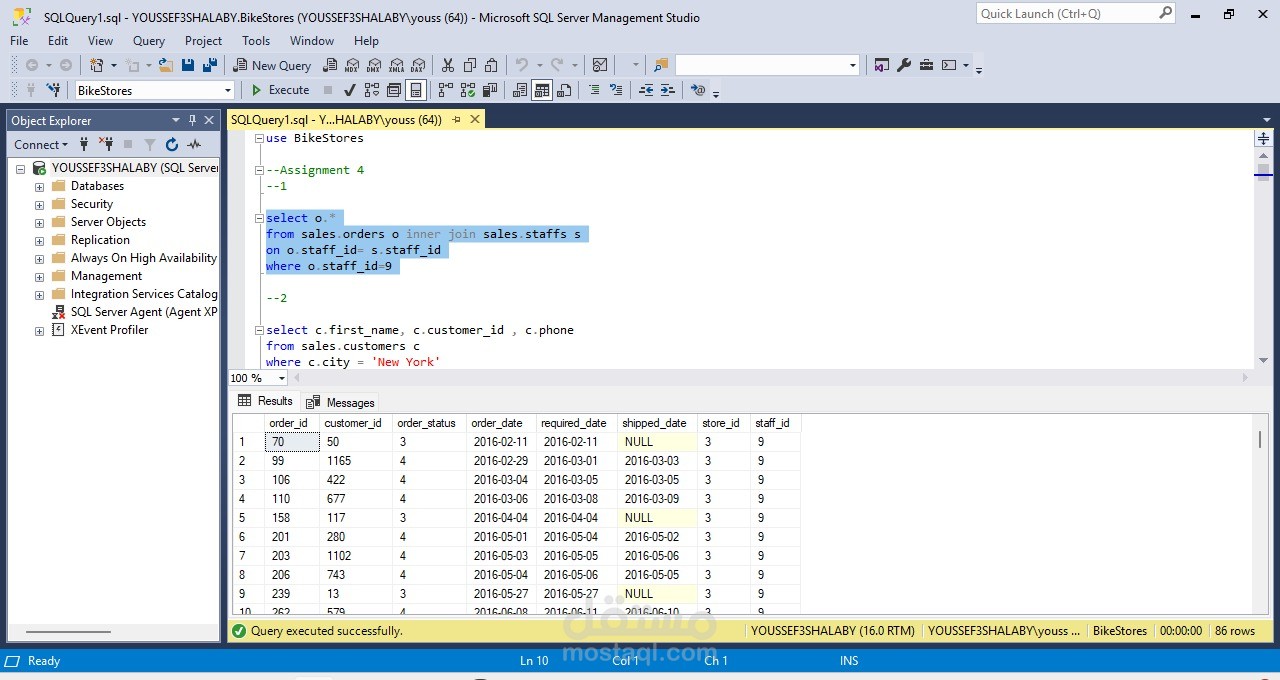Display the Estimated Execution Plan
This screenshot has width=1280, height=680.
coord(372,90)
